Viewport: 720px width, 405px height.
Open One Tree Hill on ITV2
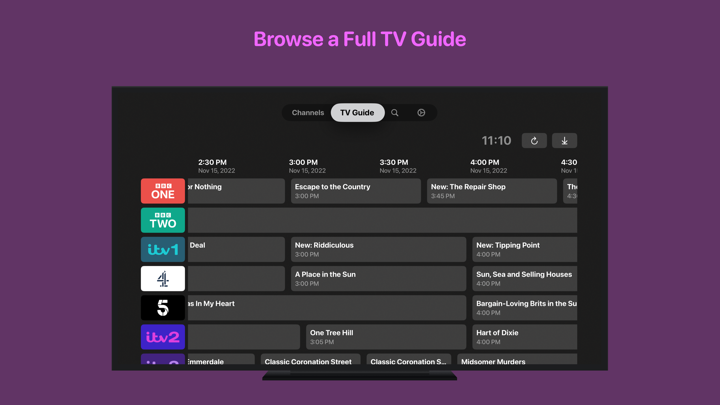[x=386, y=337]
